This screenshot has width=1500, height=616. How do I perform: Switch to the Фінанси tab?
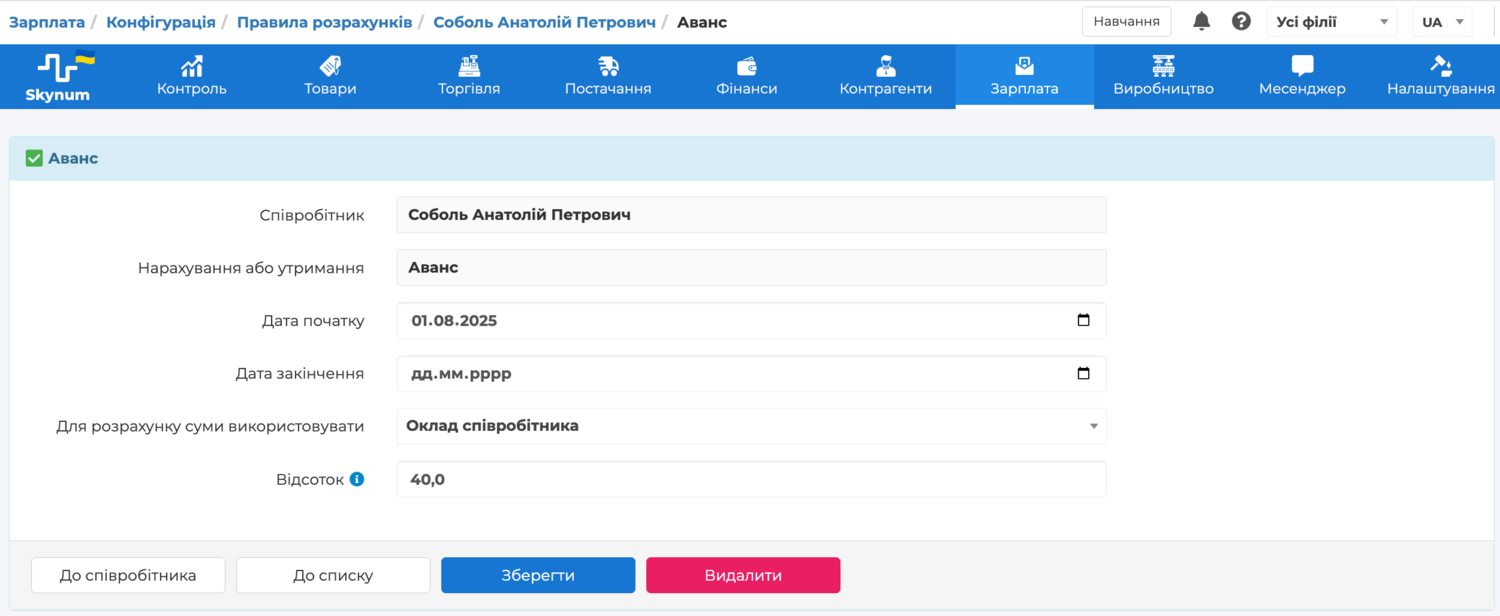747,77
